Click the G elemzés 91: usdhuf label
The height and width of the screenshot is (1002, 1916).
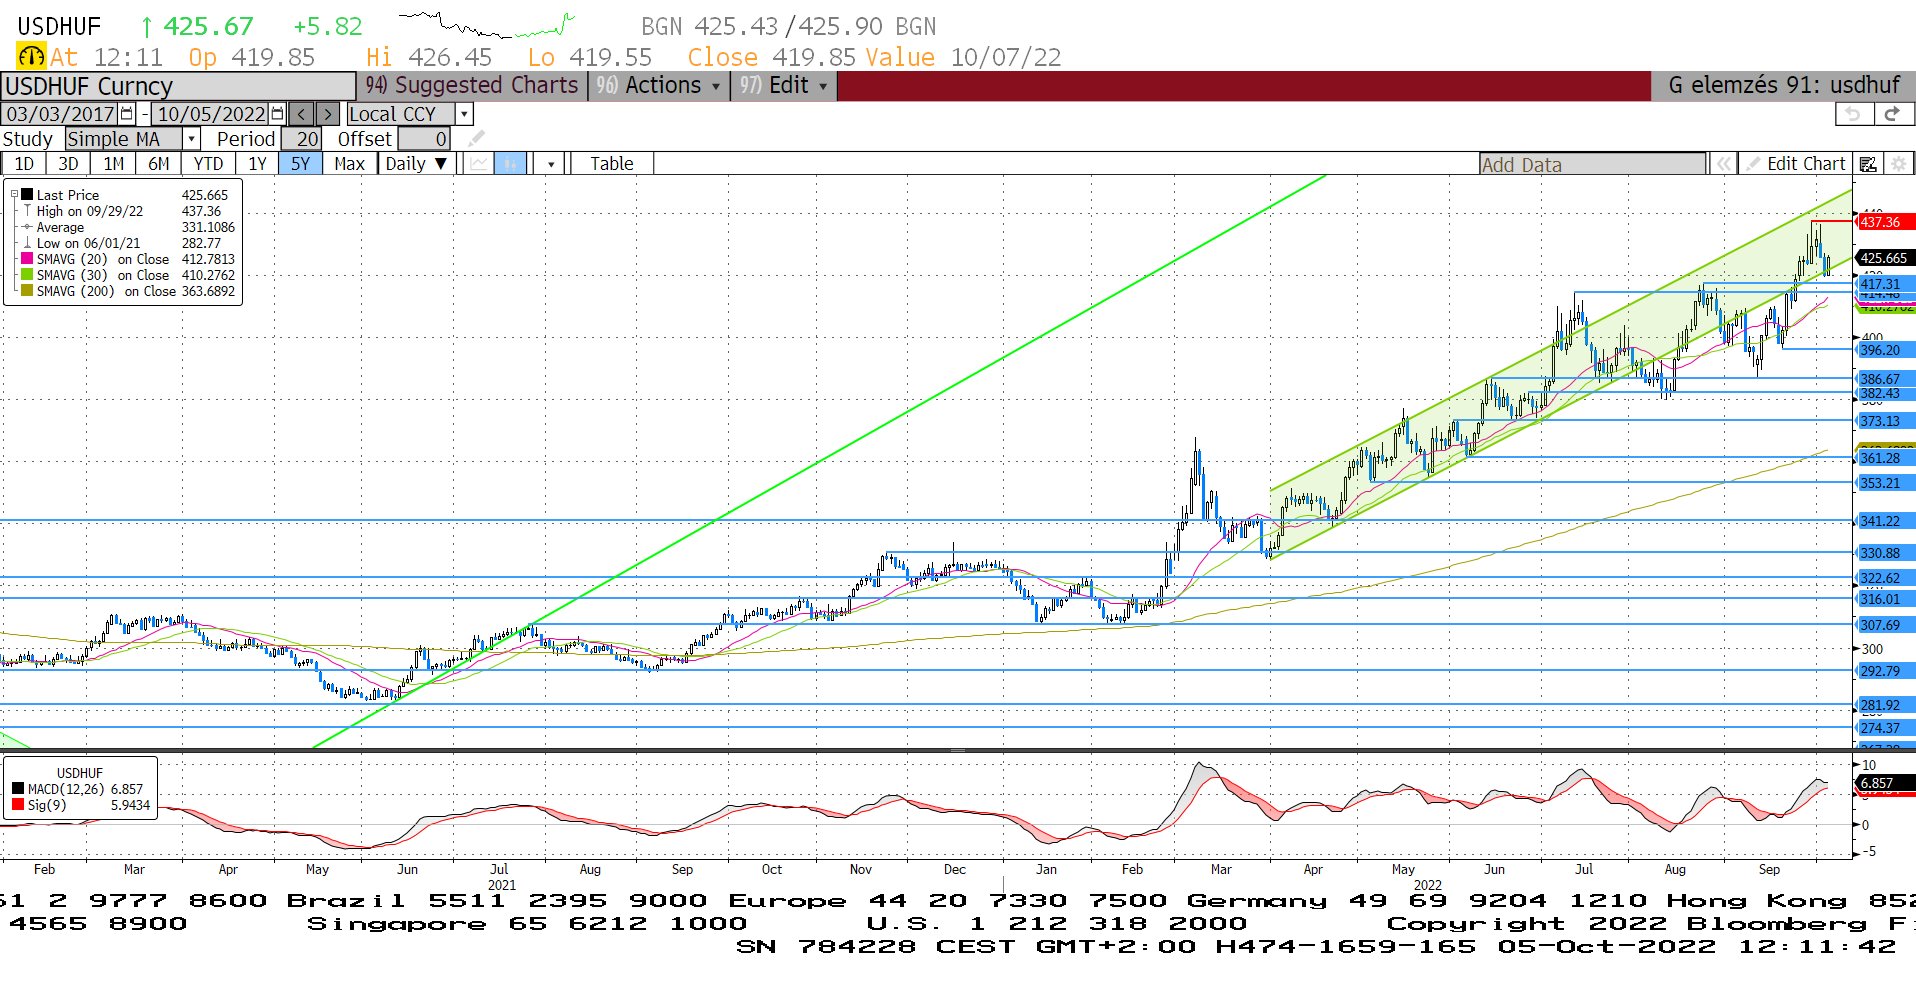[1783, 86]
